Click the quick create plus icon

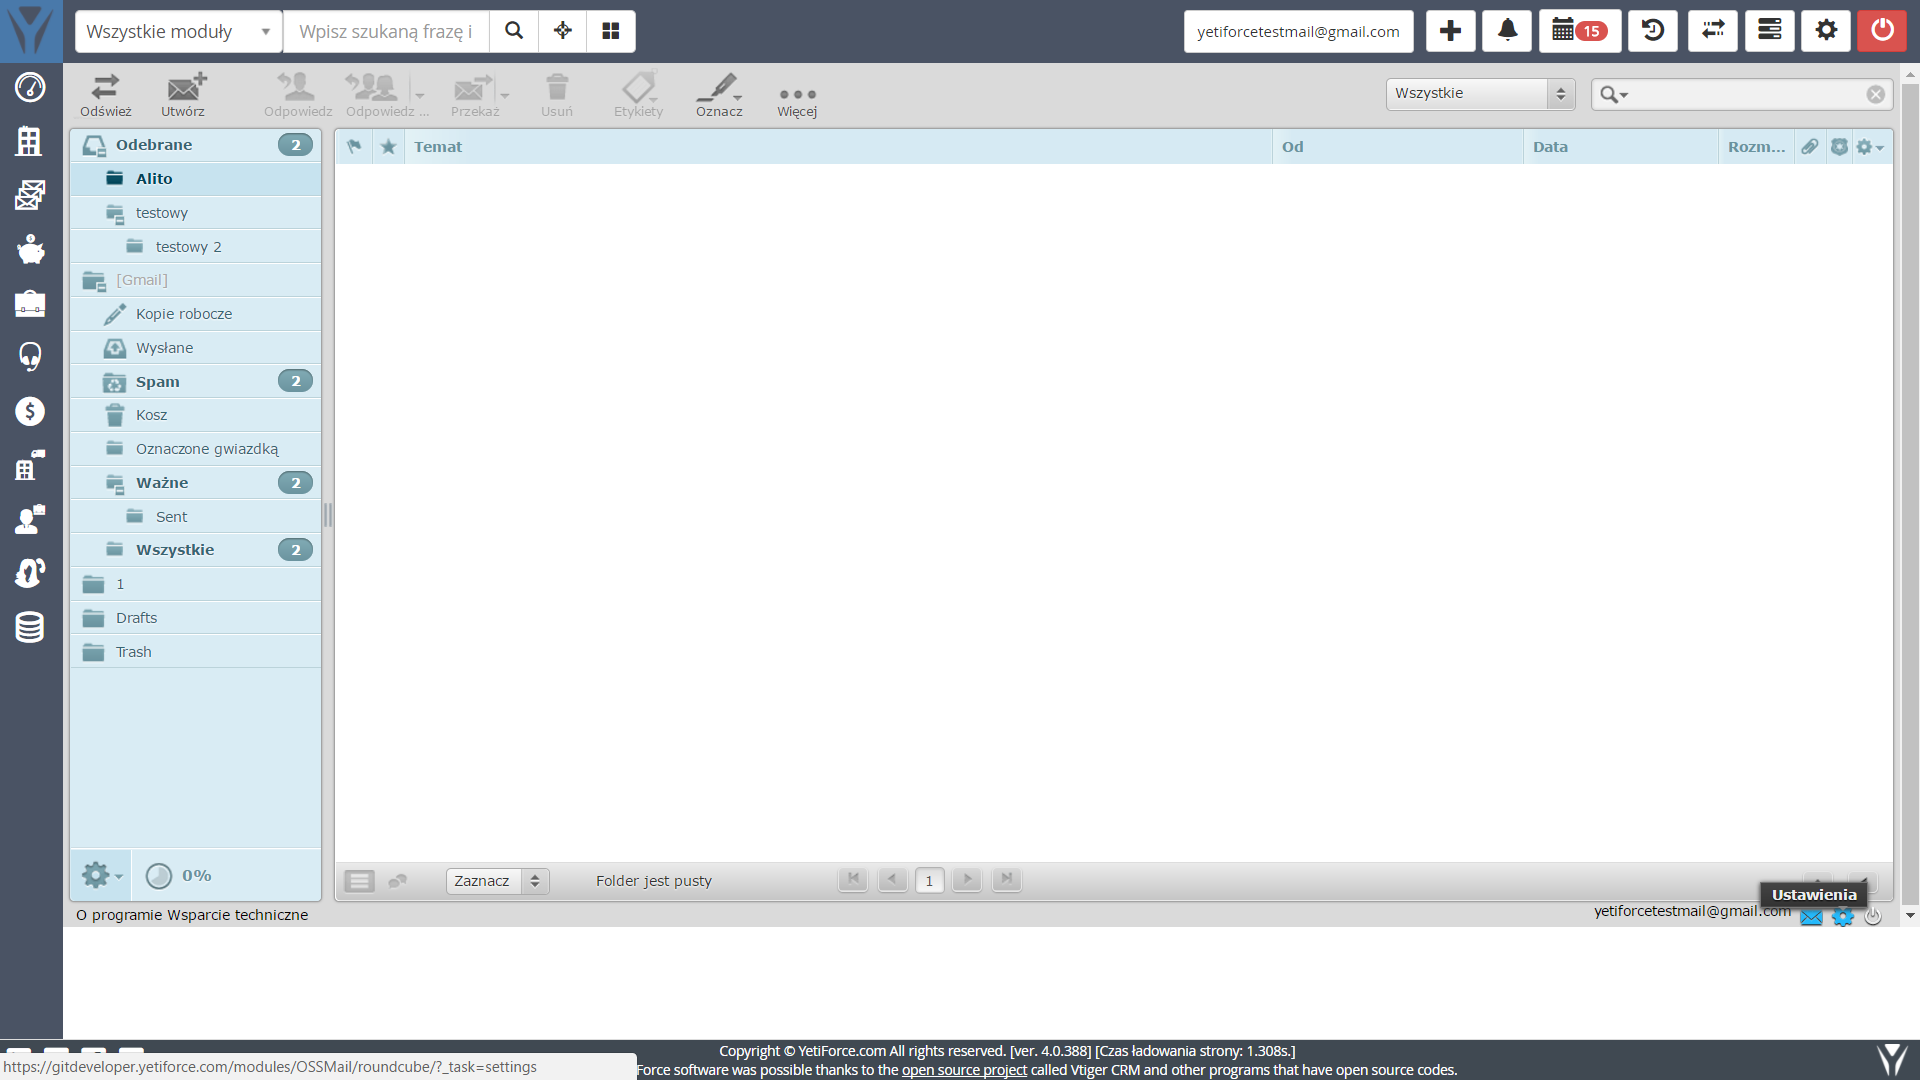1451,31
